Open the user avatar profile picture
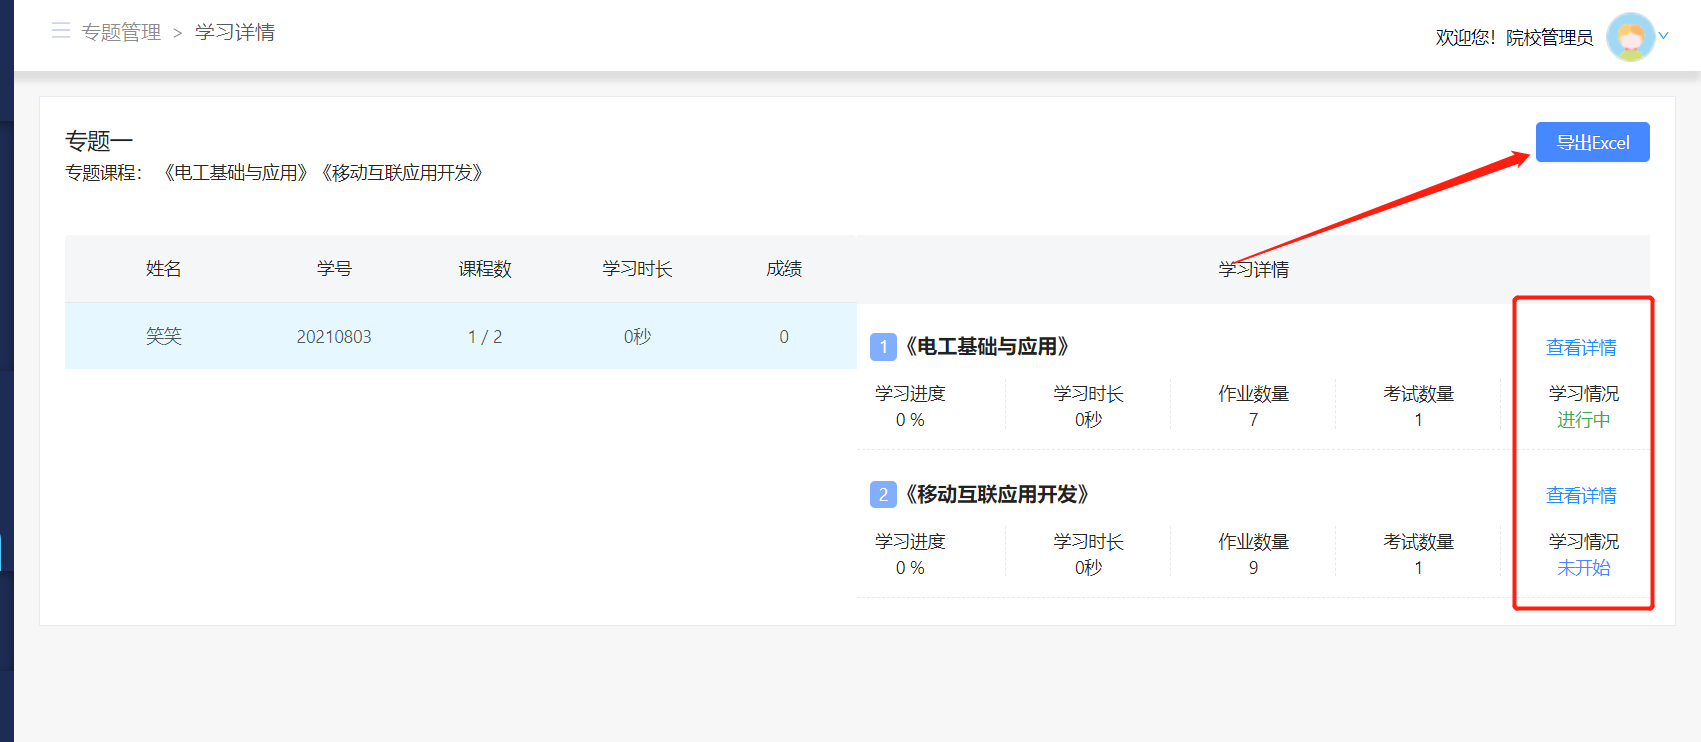Viewport: 1701px width, 742px height. click(x=1630, y=37)
